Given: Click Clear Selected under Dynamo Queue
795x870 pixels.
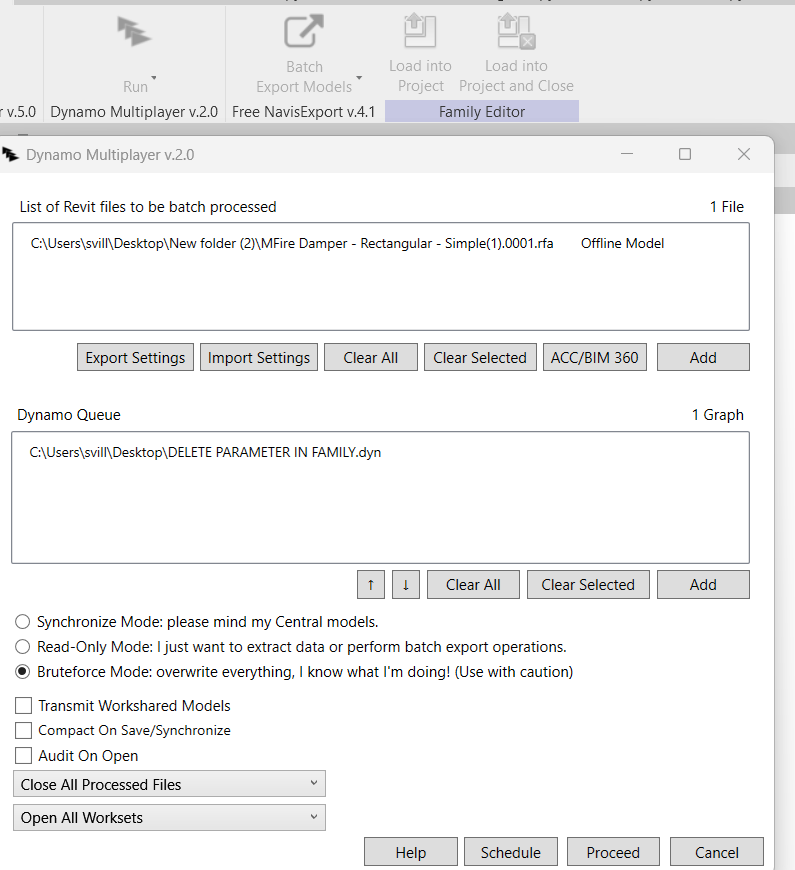Looking at the screenshot, I should [588, 585].
